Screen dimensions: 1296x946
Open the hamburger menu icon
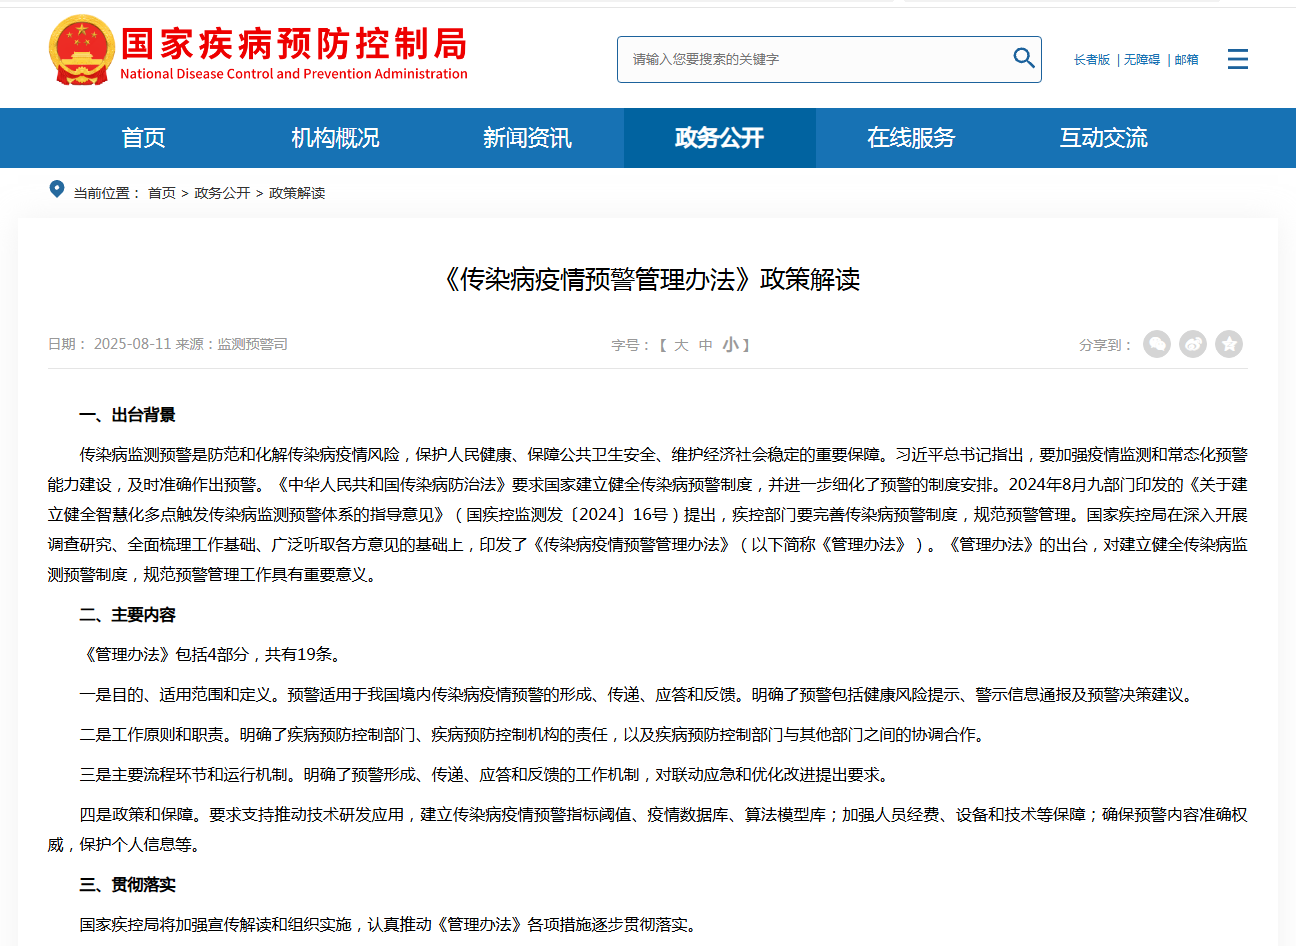(1237, 59)
